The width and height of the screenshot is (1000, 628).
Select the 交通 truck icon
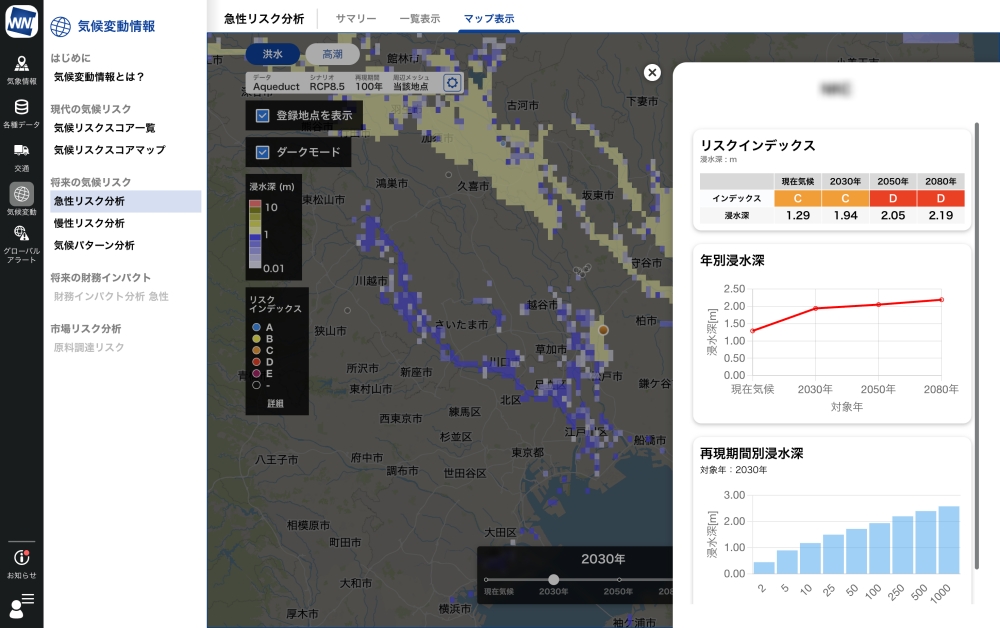tap(21, 155)
